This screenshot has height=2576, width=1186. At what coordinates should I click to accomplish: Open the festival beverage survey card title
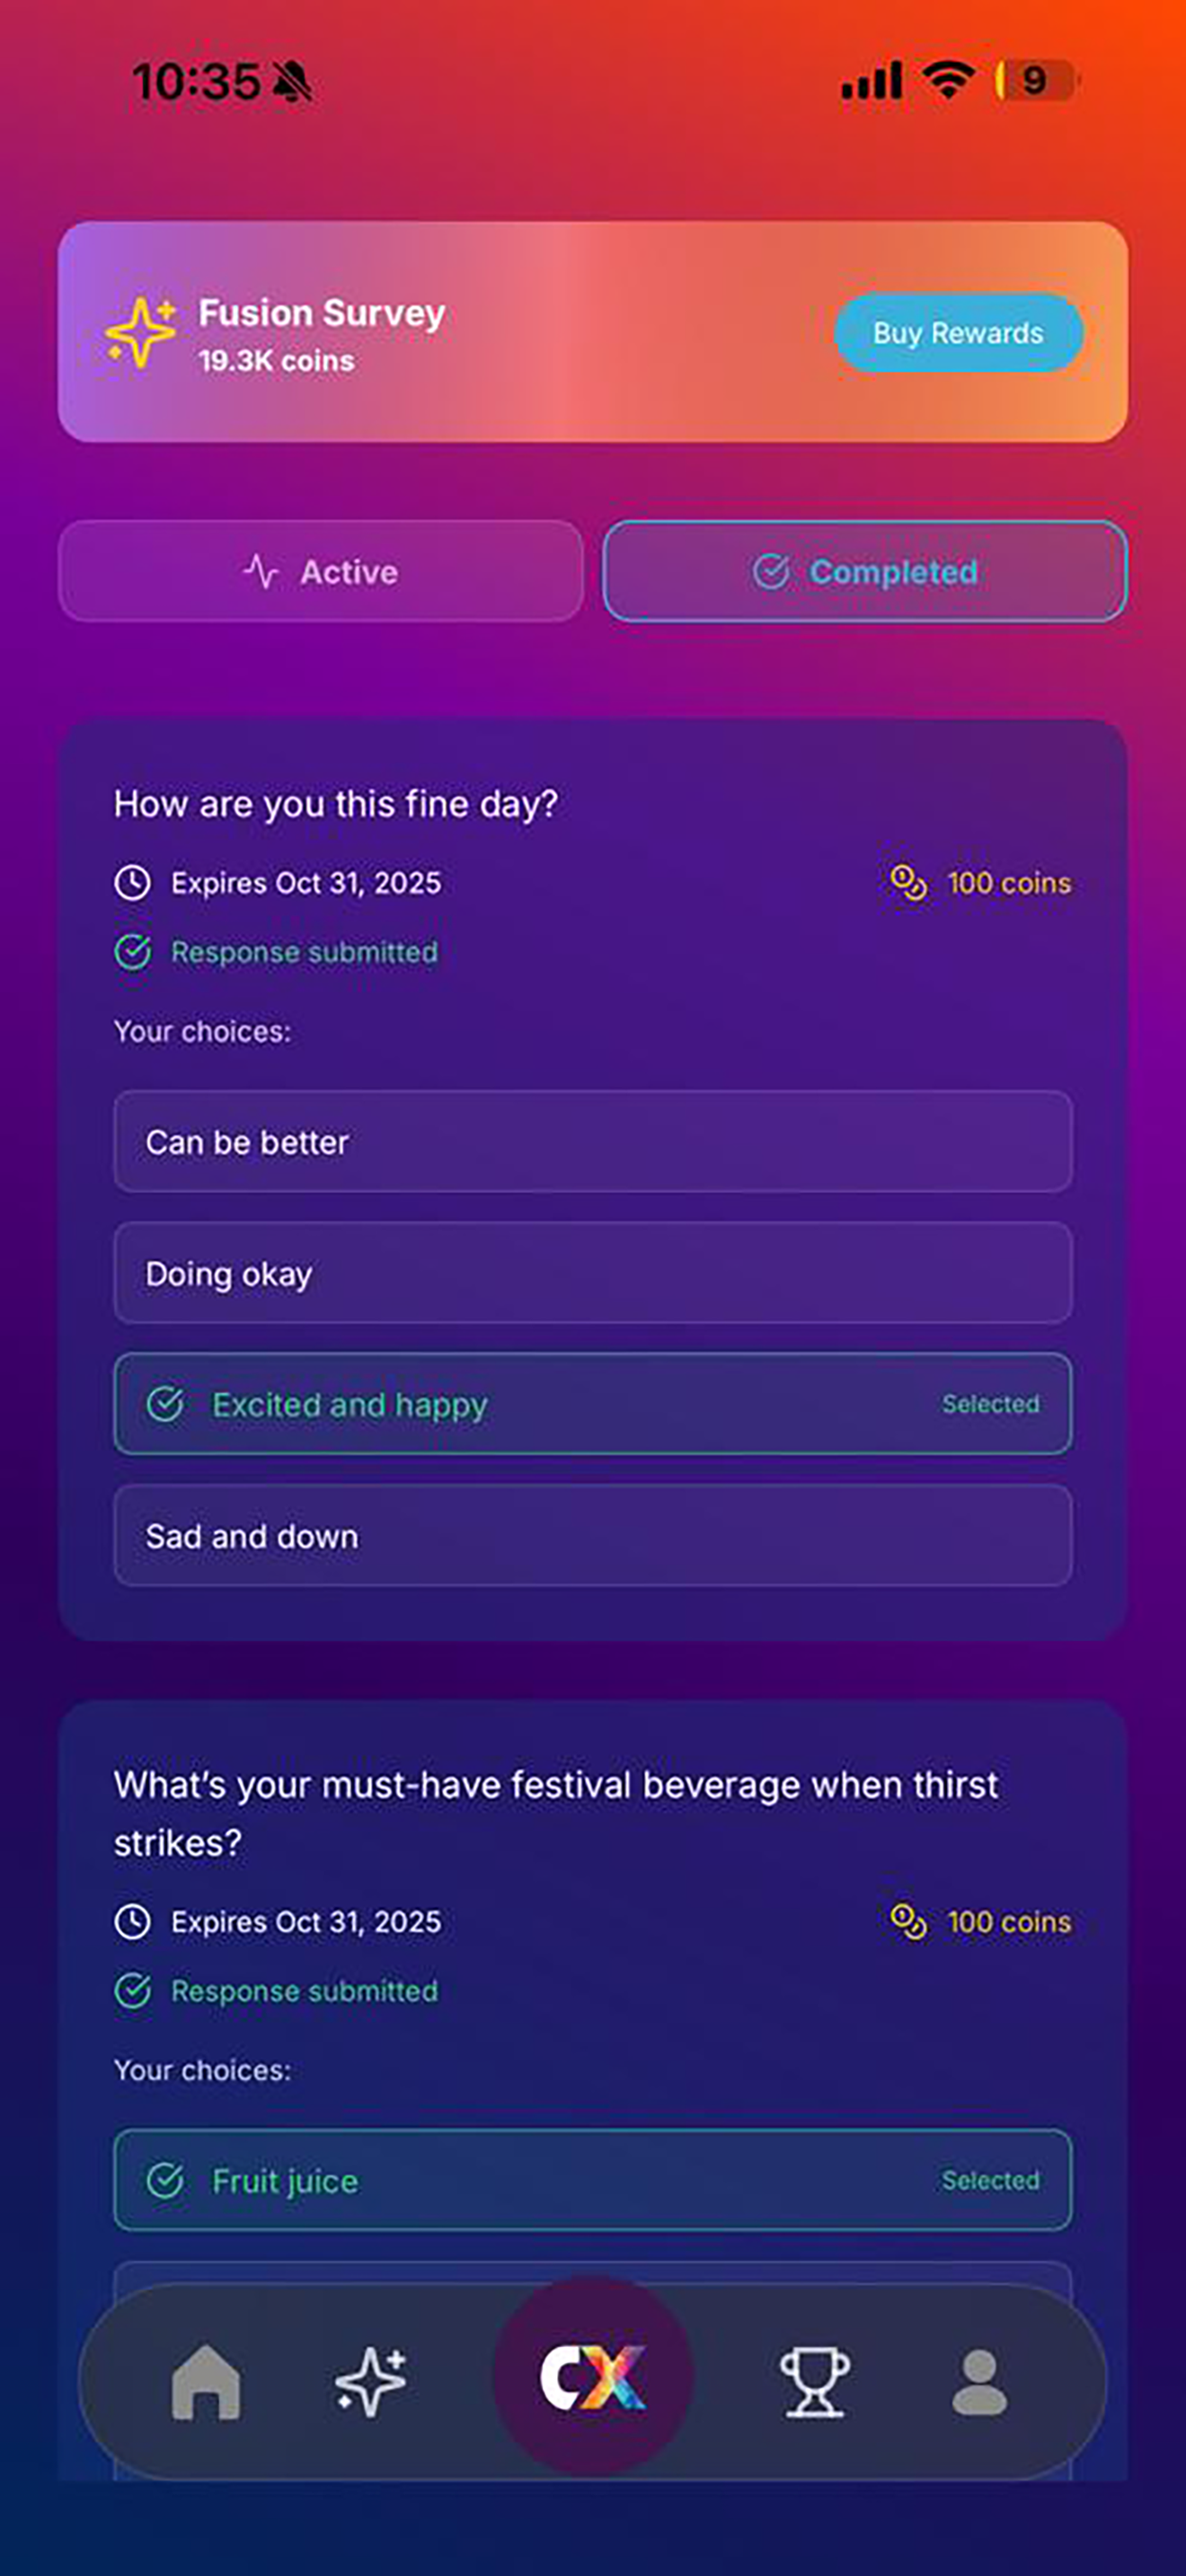pyautogui.click(x=556, y=1813)
